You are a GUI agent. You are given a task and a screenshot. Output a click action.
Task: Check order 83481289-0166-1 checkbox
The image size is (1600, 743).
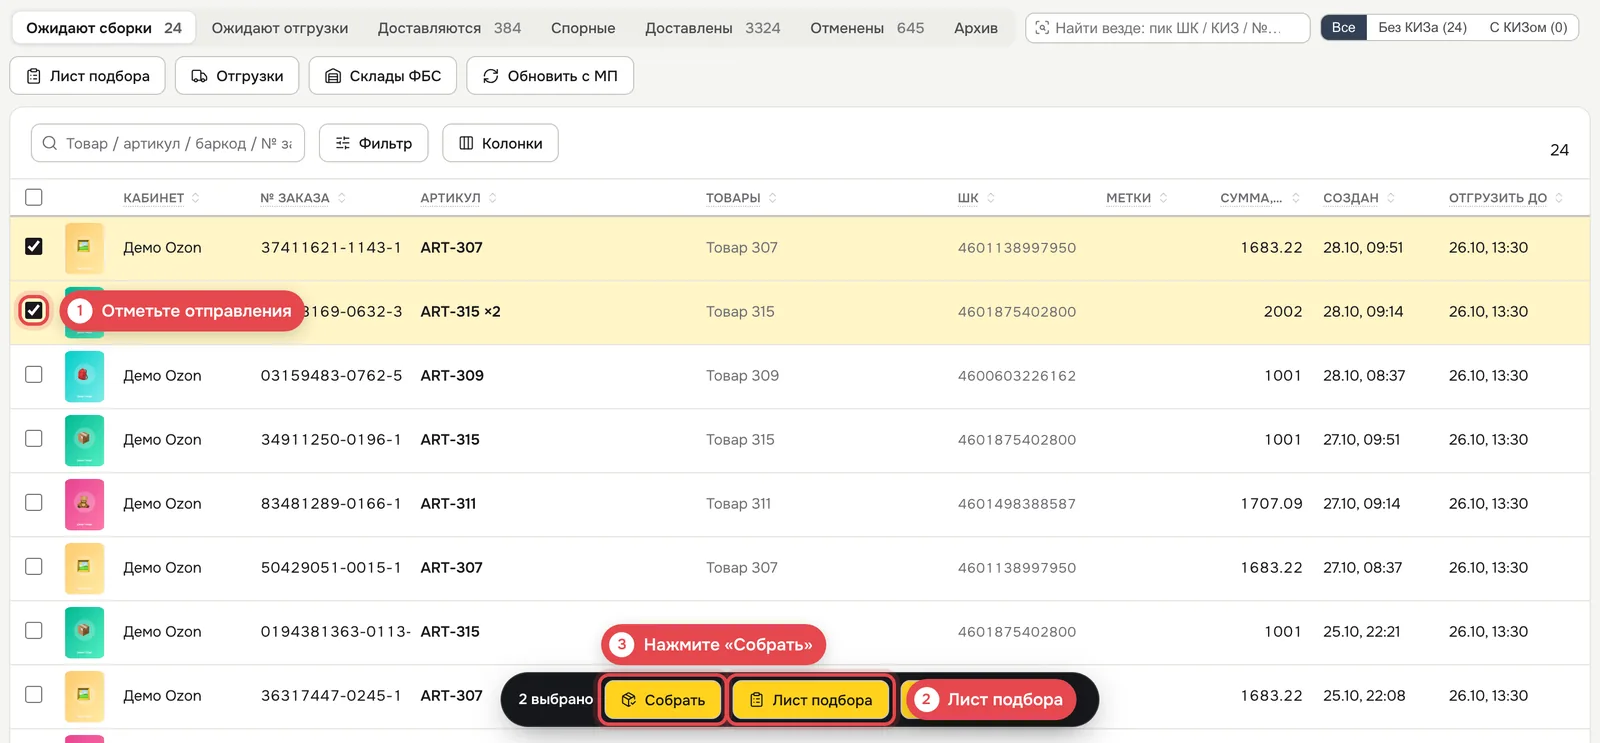(x=34, y=502)
